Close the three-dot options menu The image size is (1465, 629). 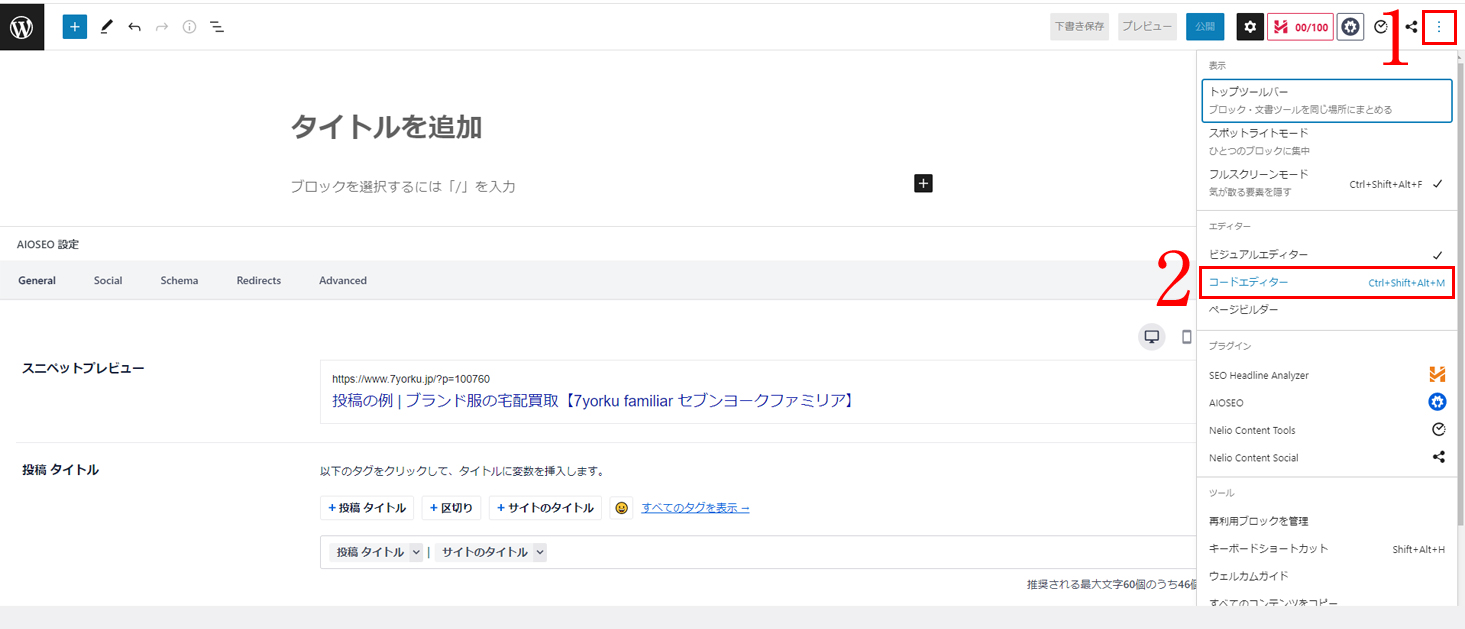pyautogui.click(x=1439, y=27)
